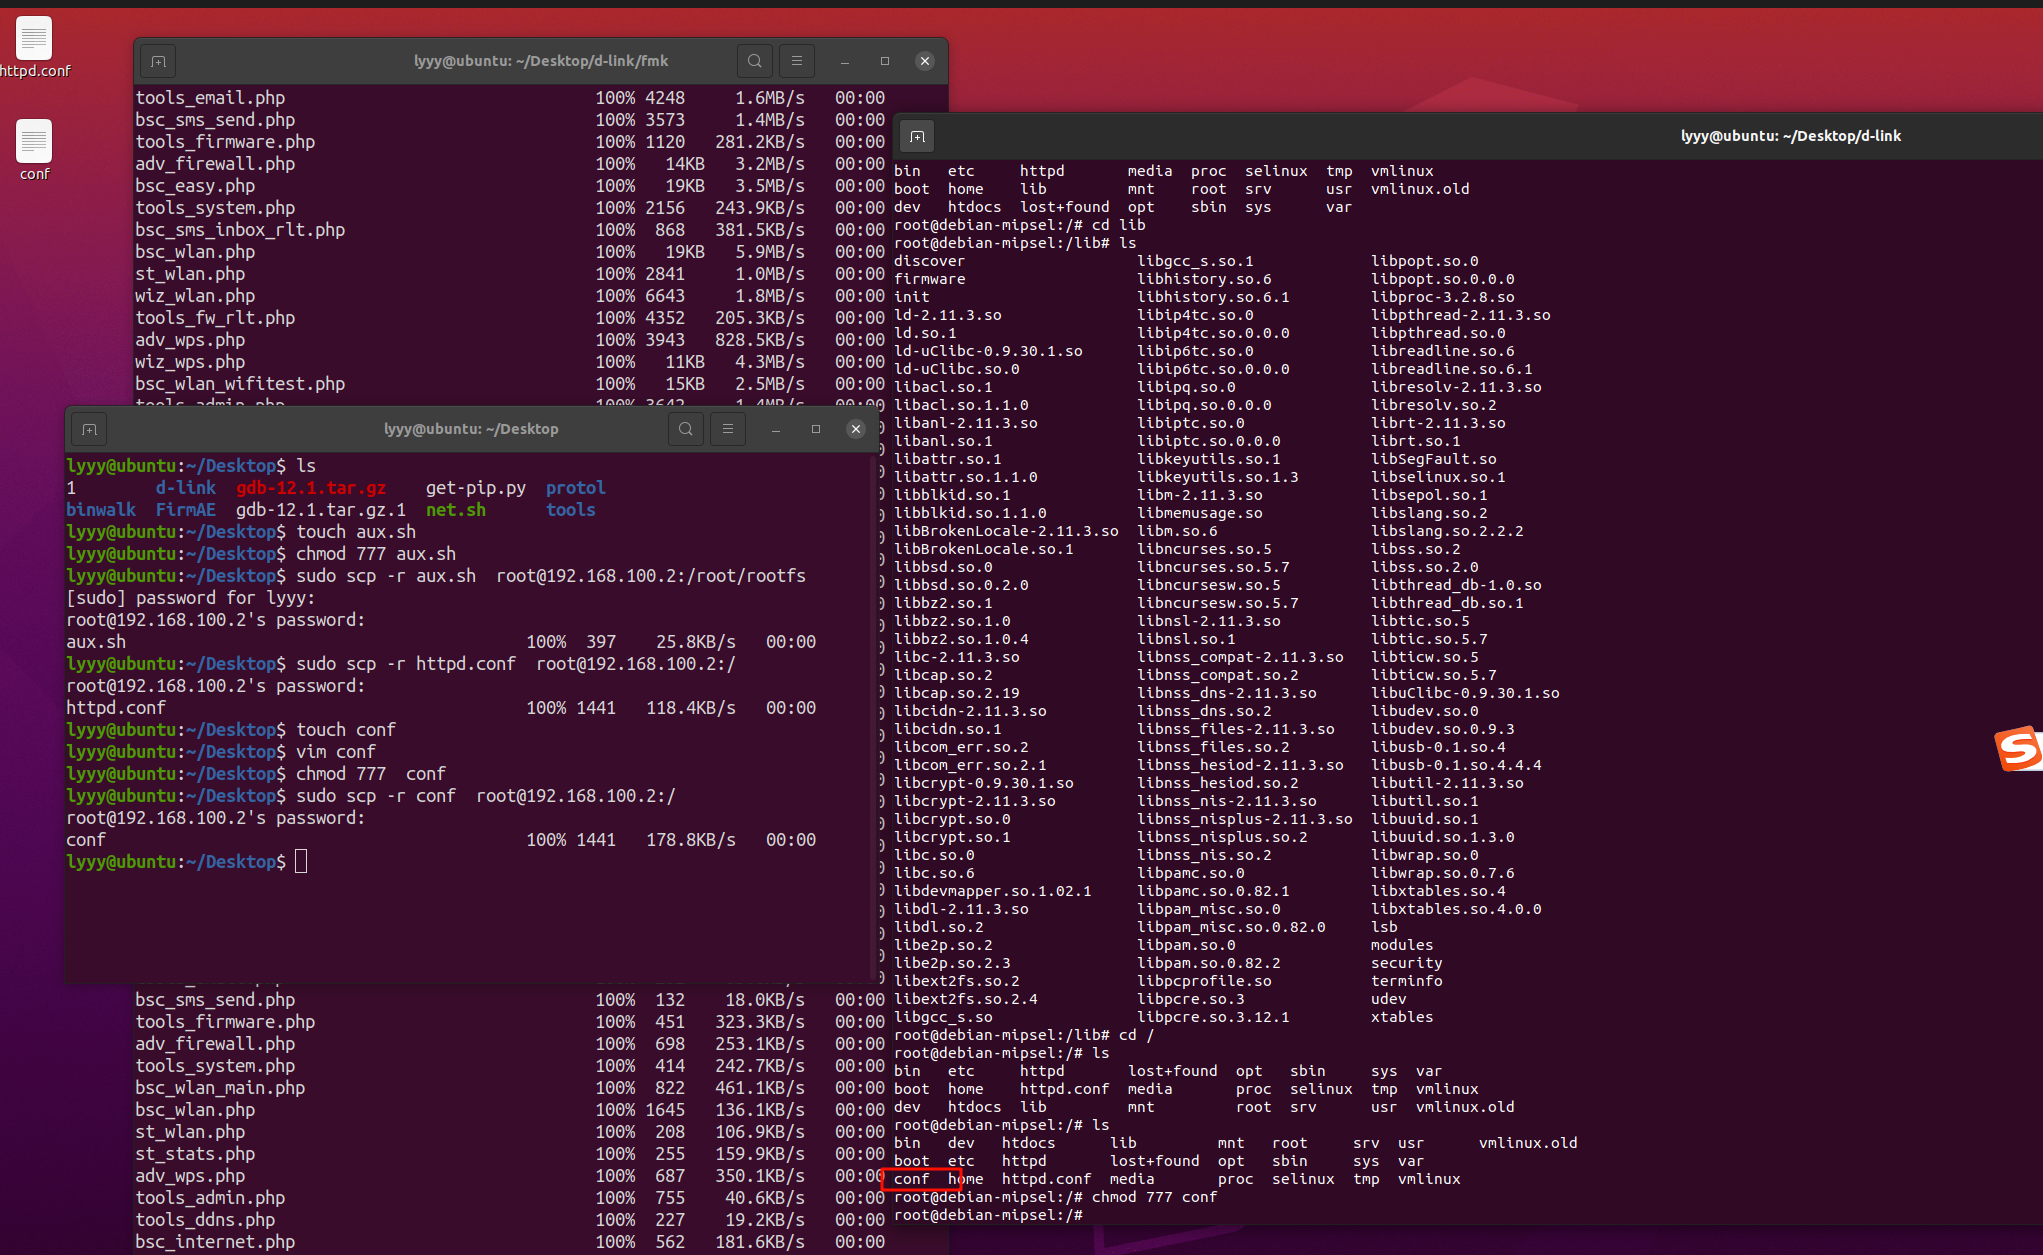Minimize the fmk terminal window
Image resolution: width=2043 pixels, height=1255 pixels.
(845, 61)
